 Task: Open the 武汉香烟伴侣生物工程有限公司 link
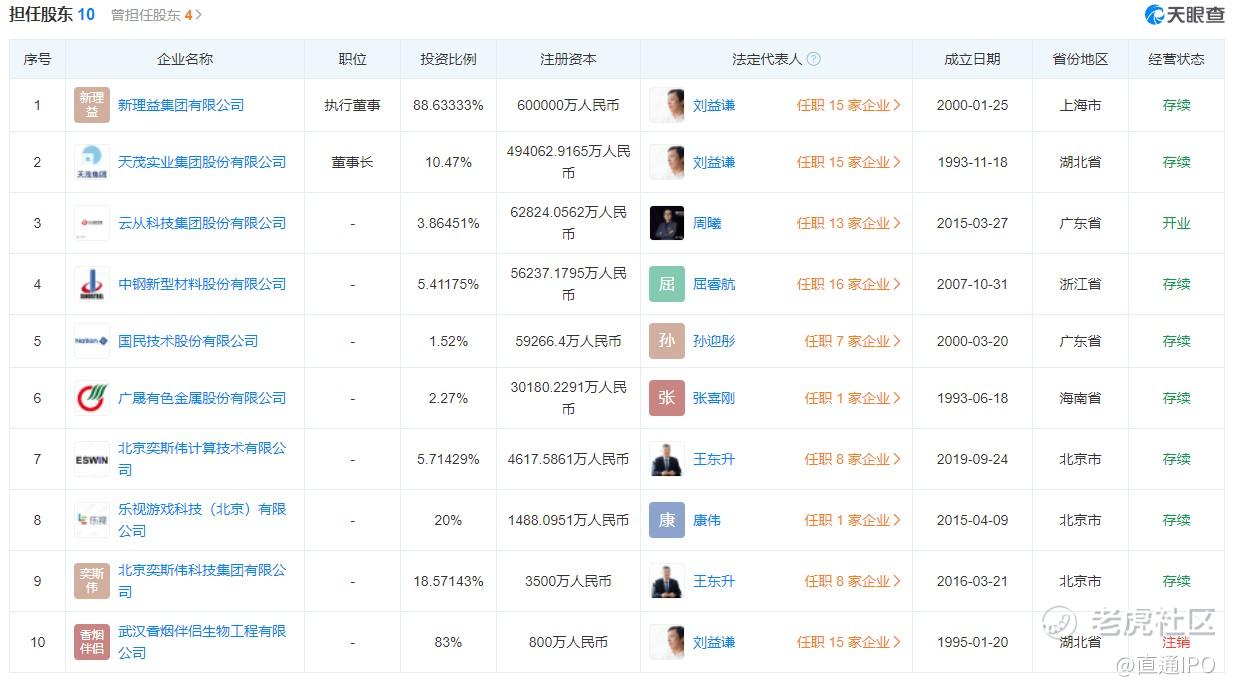[x=202, y=642]
